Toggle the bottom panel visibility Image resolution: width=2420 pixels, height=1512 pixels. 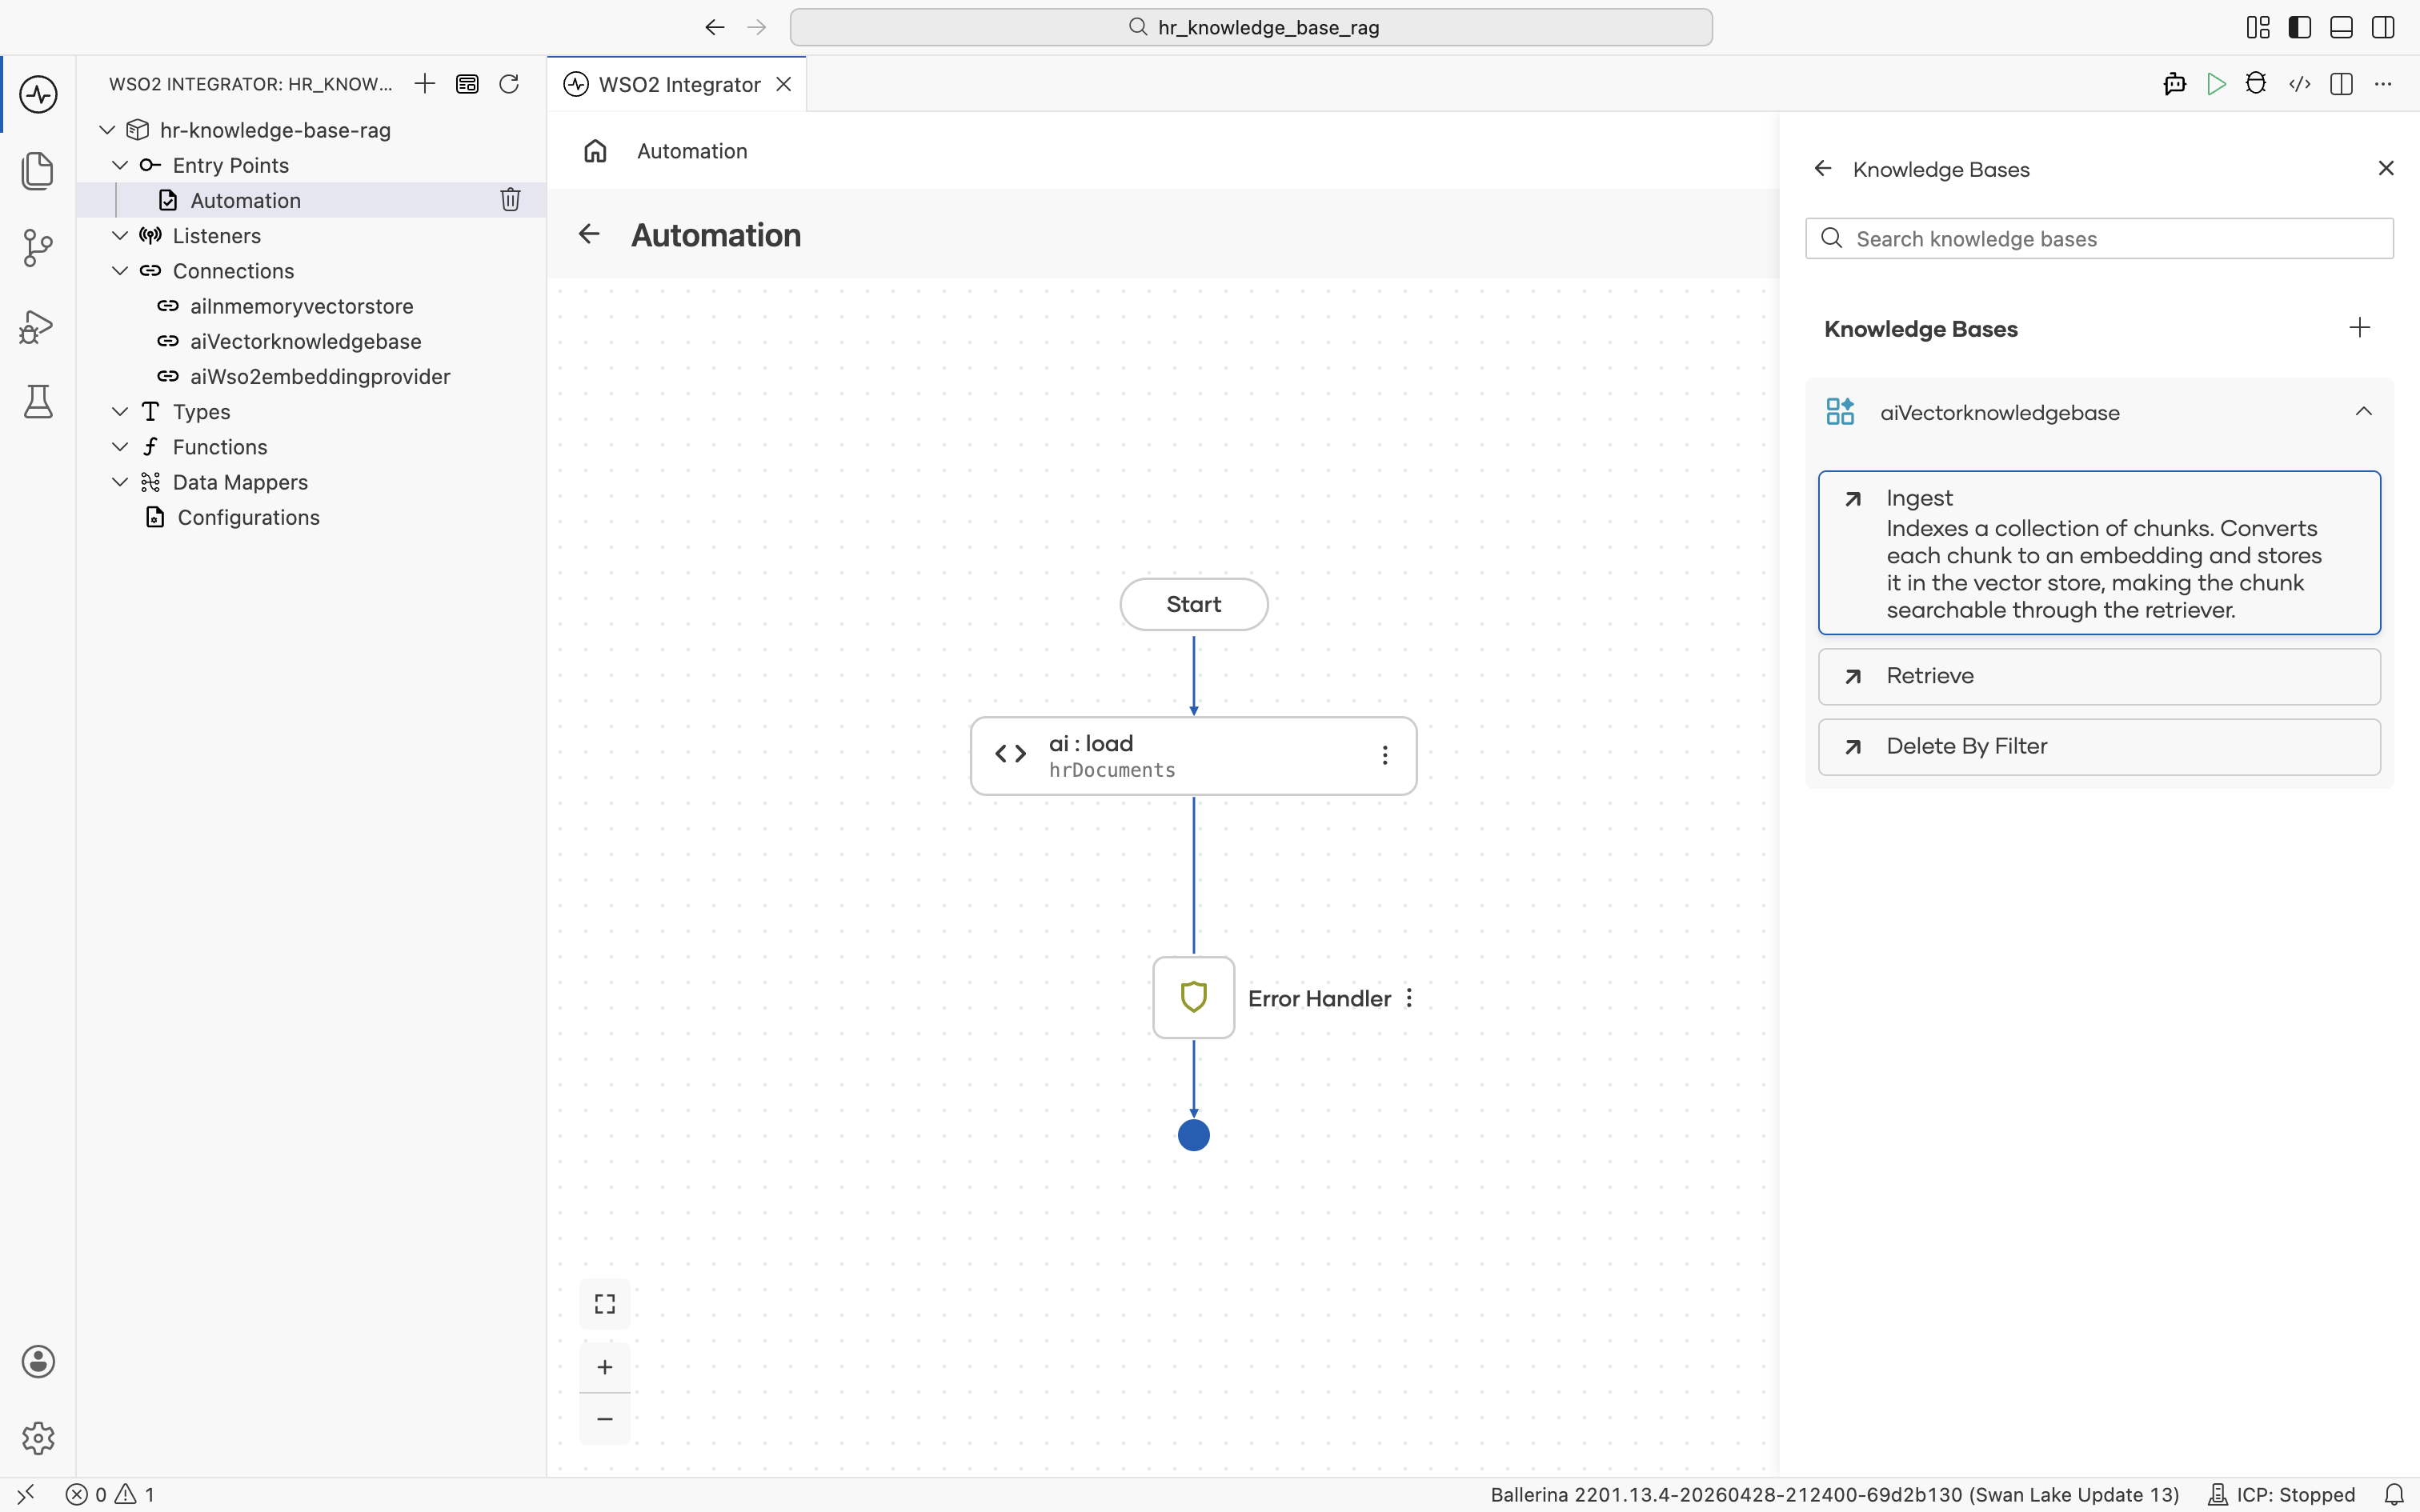pyautogui.click(x=2341, y=27)
